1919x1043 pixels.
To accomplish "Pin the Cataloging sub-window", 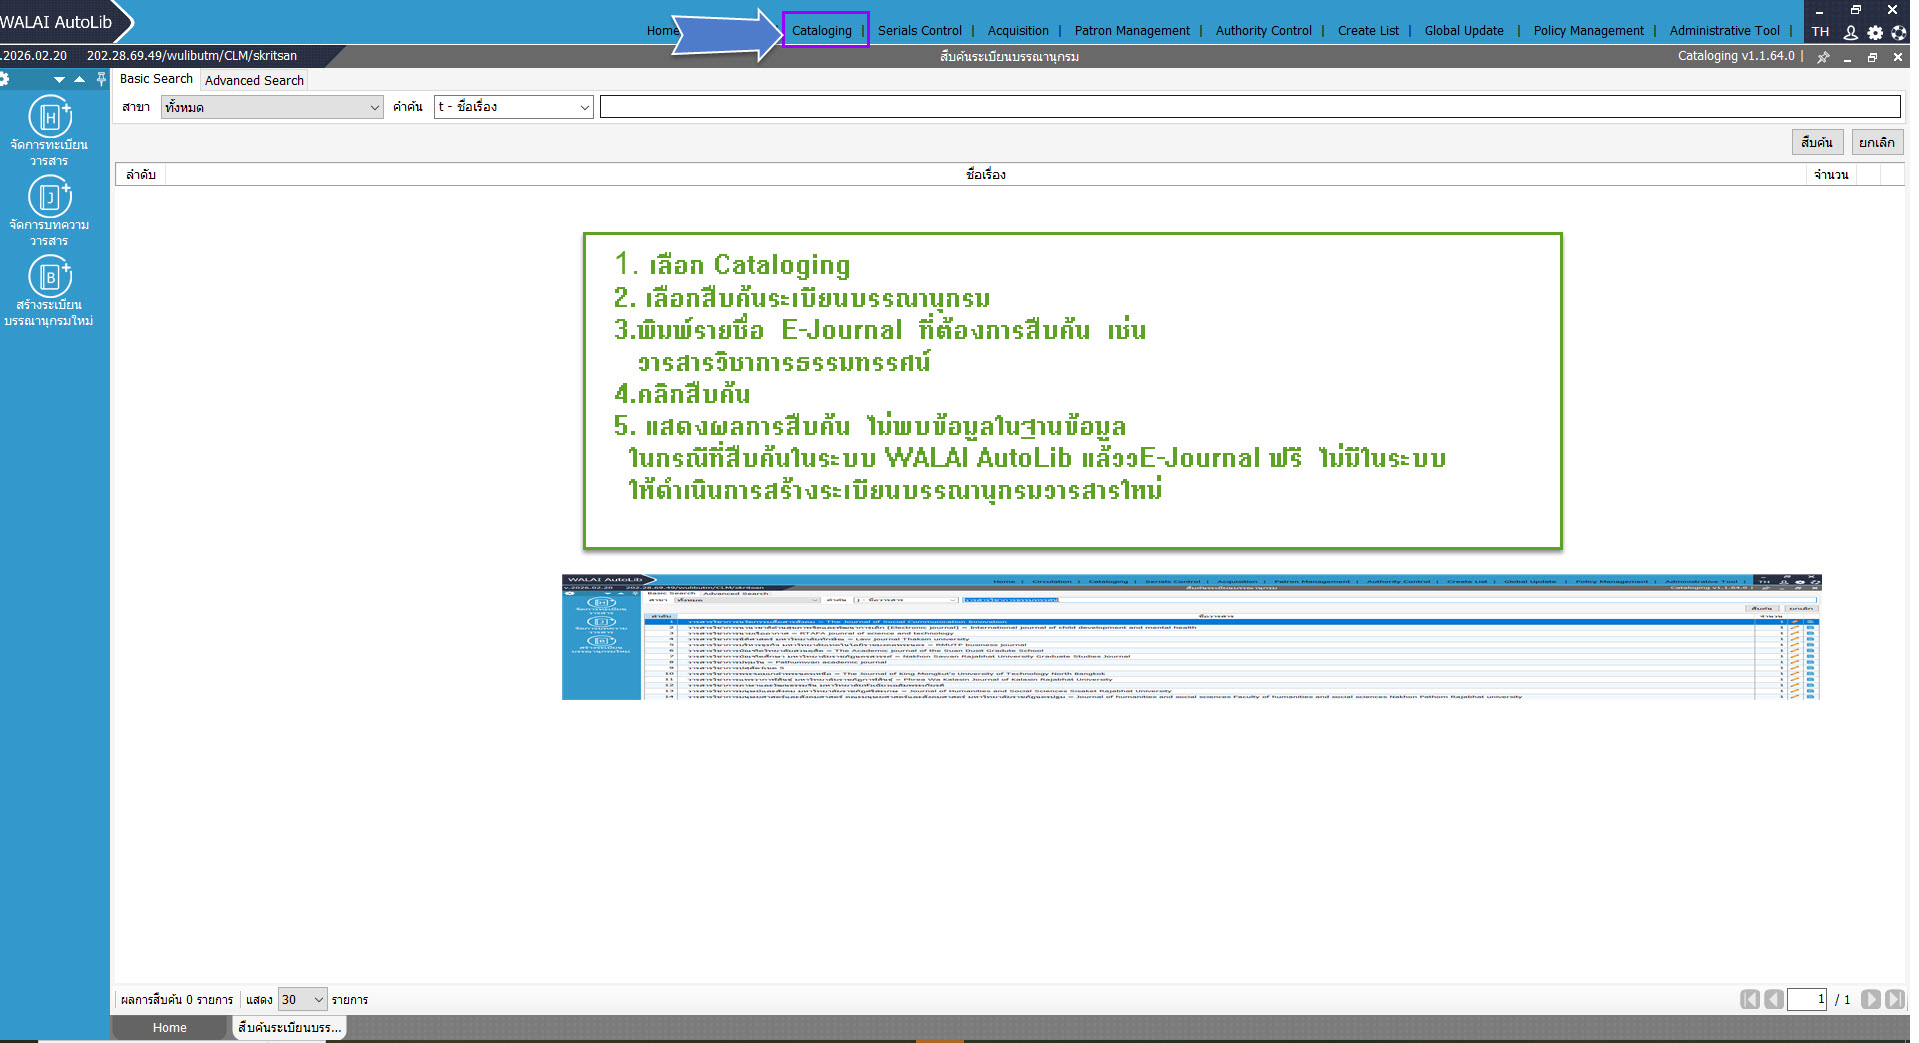I will tap(1823, 57).
